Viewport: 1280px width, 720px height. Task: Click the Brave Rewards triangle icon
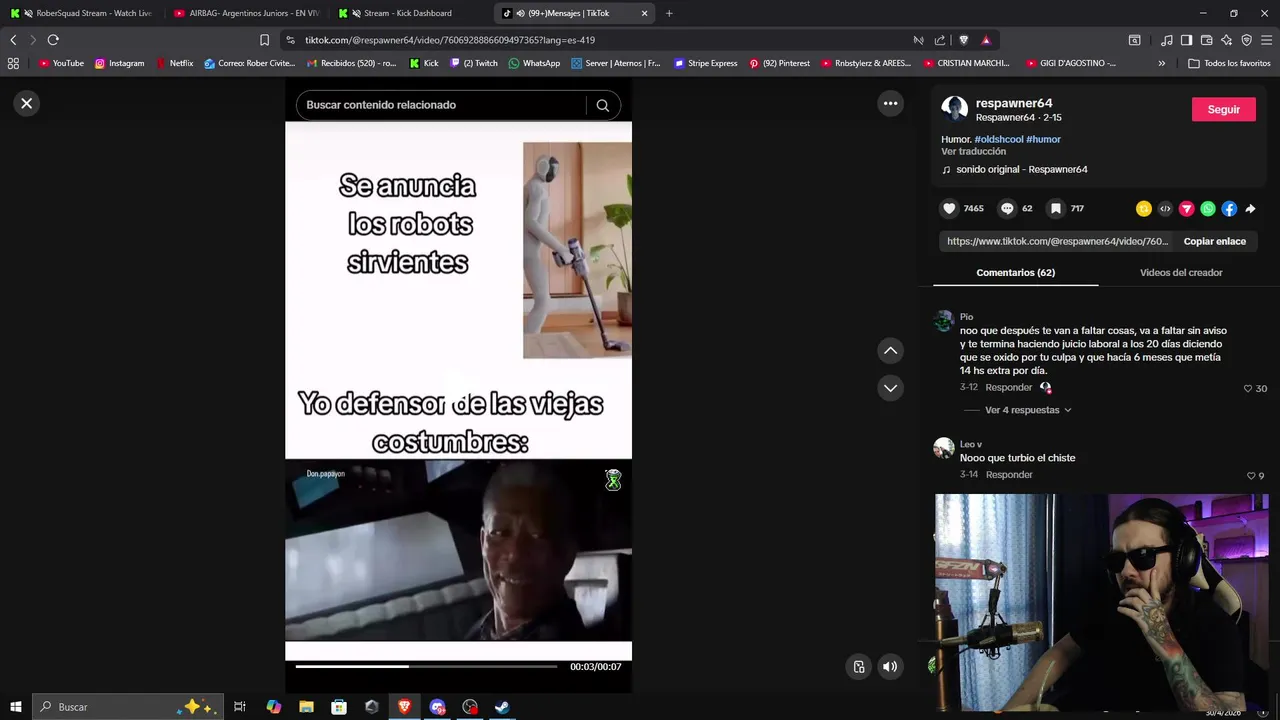point(986,40)
